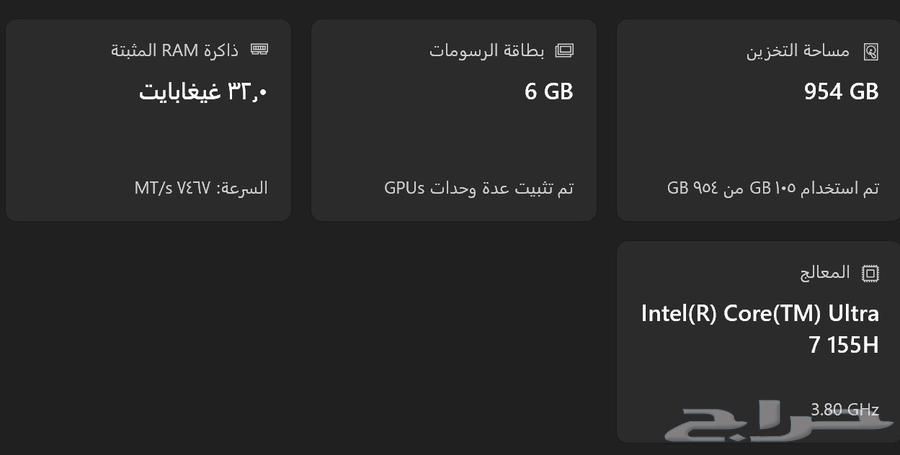Click the Intel(R) Core(TM) Ultra text line

[760, 313]
